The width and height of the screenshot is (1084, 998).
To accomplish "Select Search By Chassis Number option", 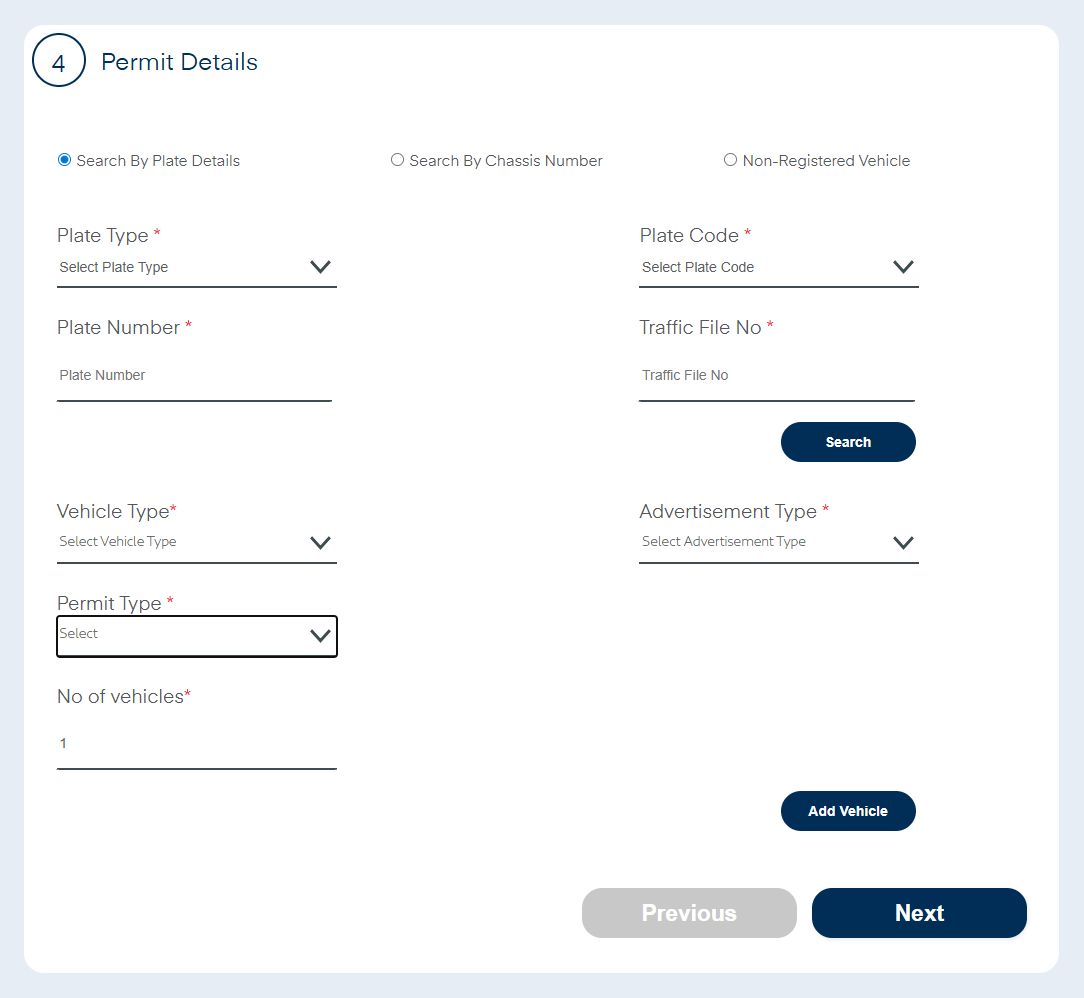I will [x=398, y=160].
